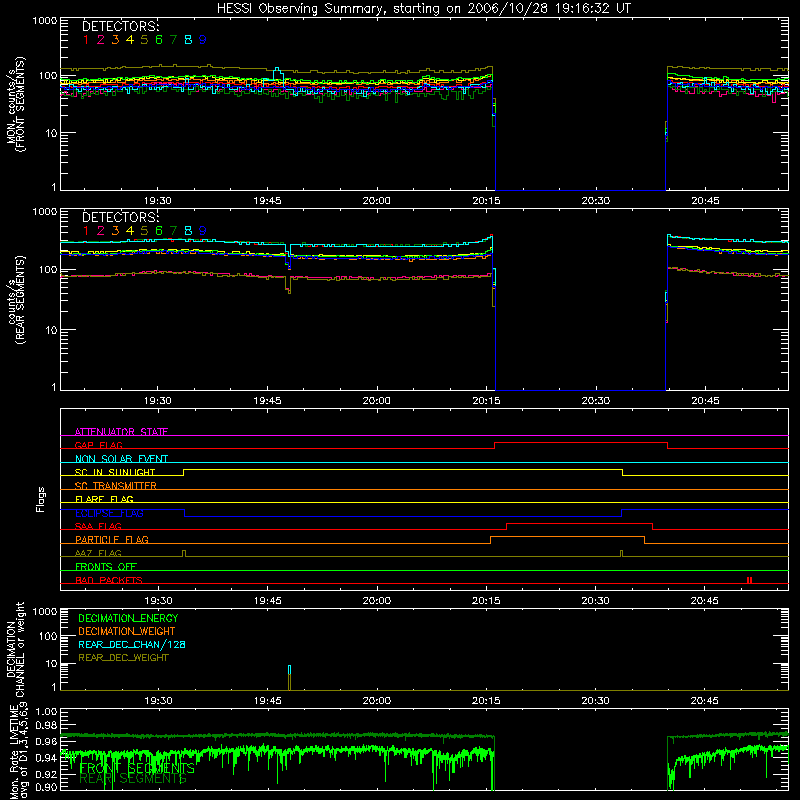Select green detector 6 in rear segments legend
Screen dimensions: 800x800
pos(159,231)
